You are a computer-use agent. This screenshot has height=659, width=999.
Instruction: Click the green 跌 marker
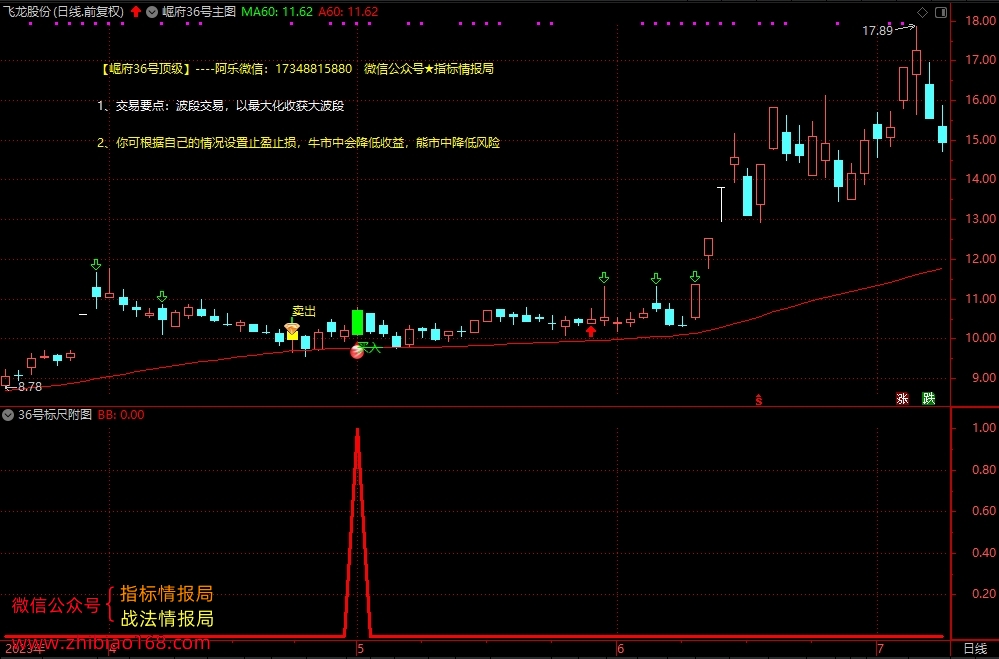pyautogui.click(x=929, y=398)
